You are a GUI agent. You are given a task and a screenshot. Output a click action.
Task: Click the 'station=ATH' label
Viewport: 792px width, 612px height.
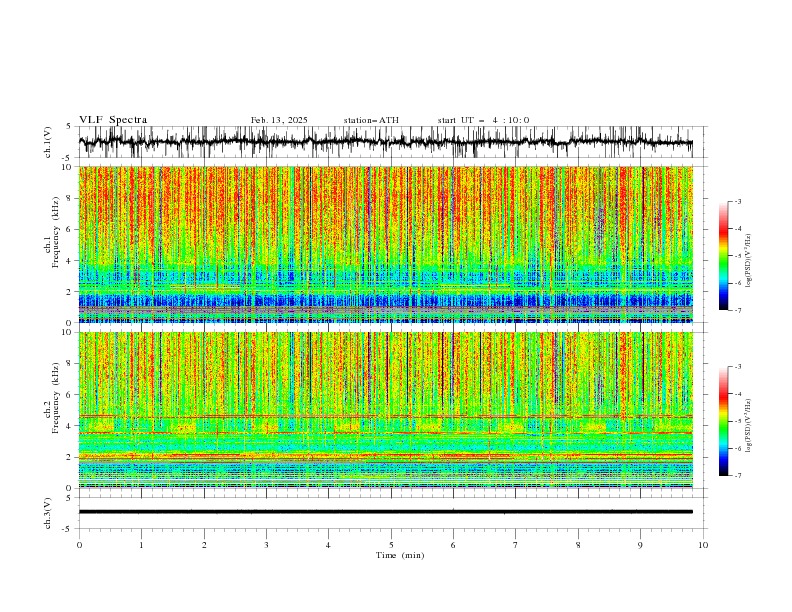371,120
